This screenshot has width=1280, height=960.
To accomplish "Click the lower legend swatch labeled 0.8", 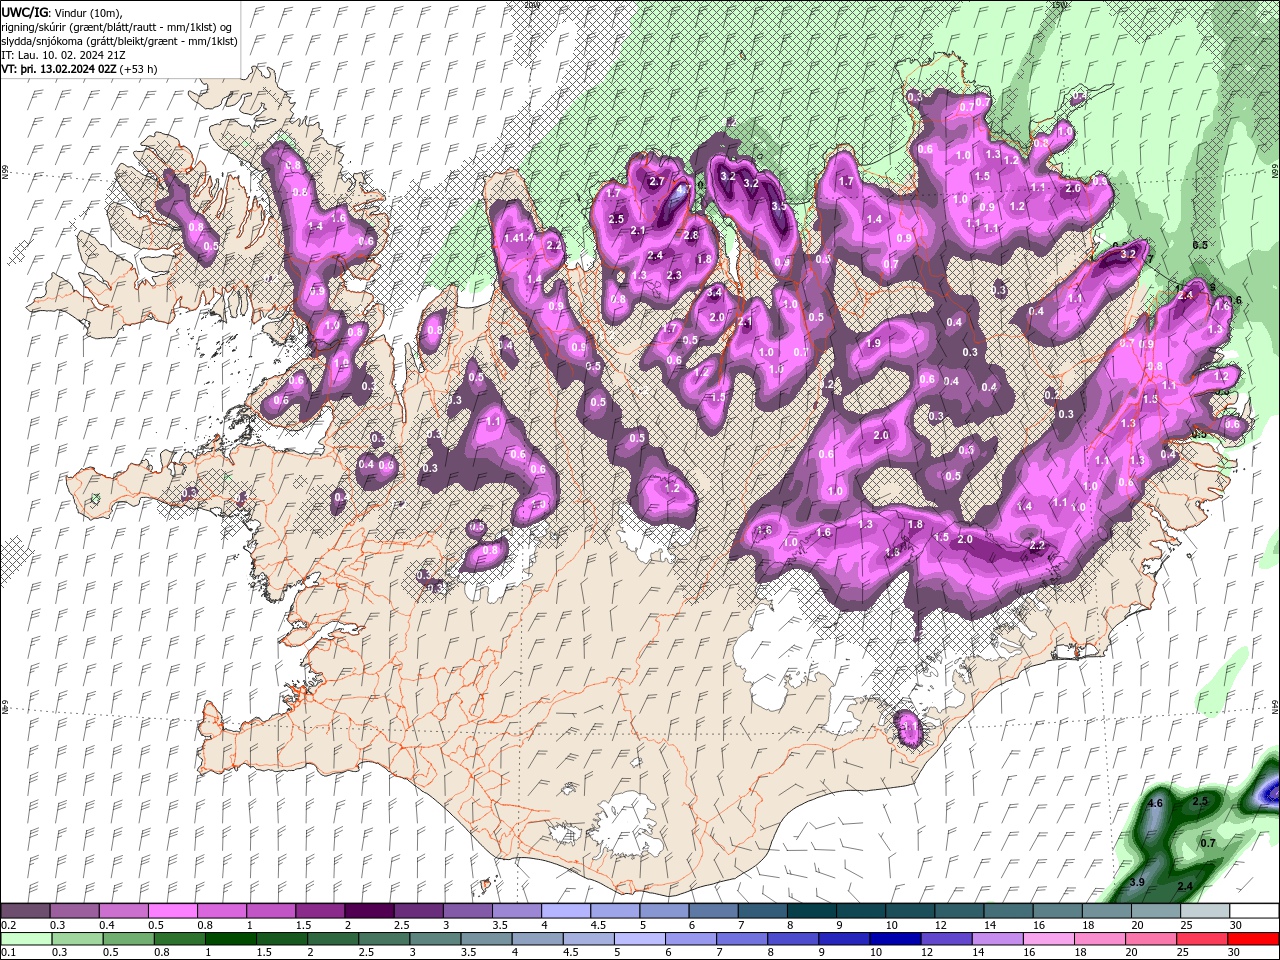I will (179, 939).
